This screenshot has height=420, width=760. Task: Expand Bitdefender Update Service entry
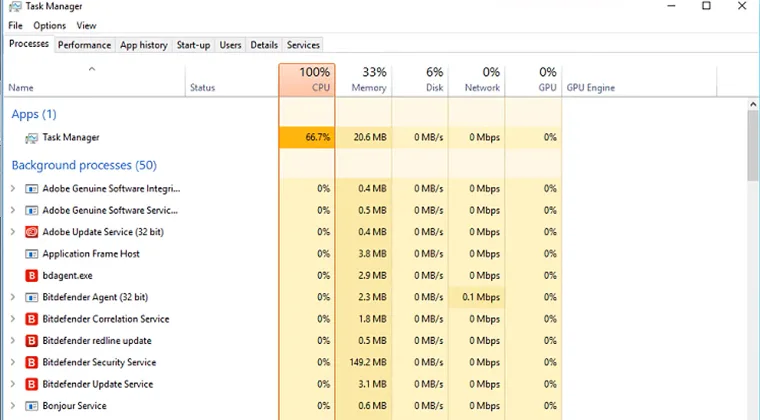(13, 384)
